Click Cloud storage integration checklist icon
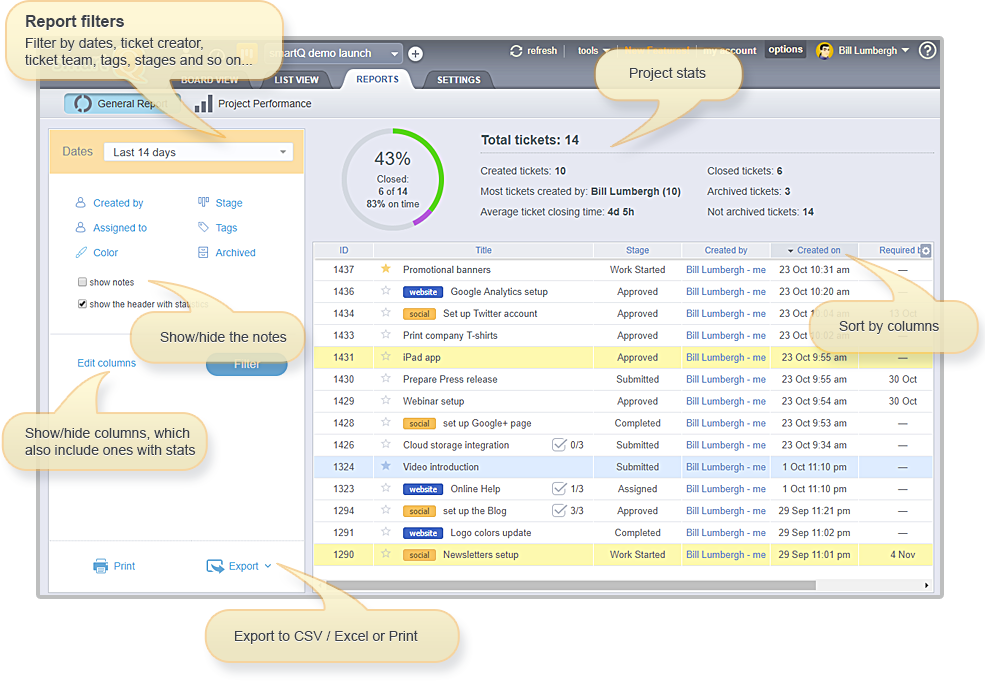 tap(559, 445)
